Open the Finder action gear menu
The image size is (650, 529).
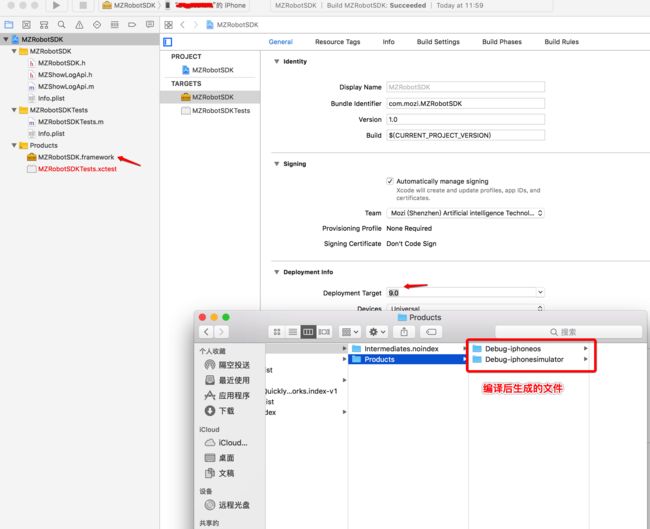(x=377, y=332)
